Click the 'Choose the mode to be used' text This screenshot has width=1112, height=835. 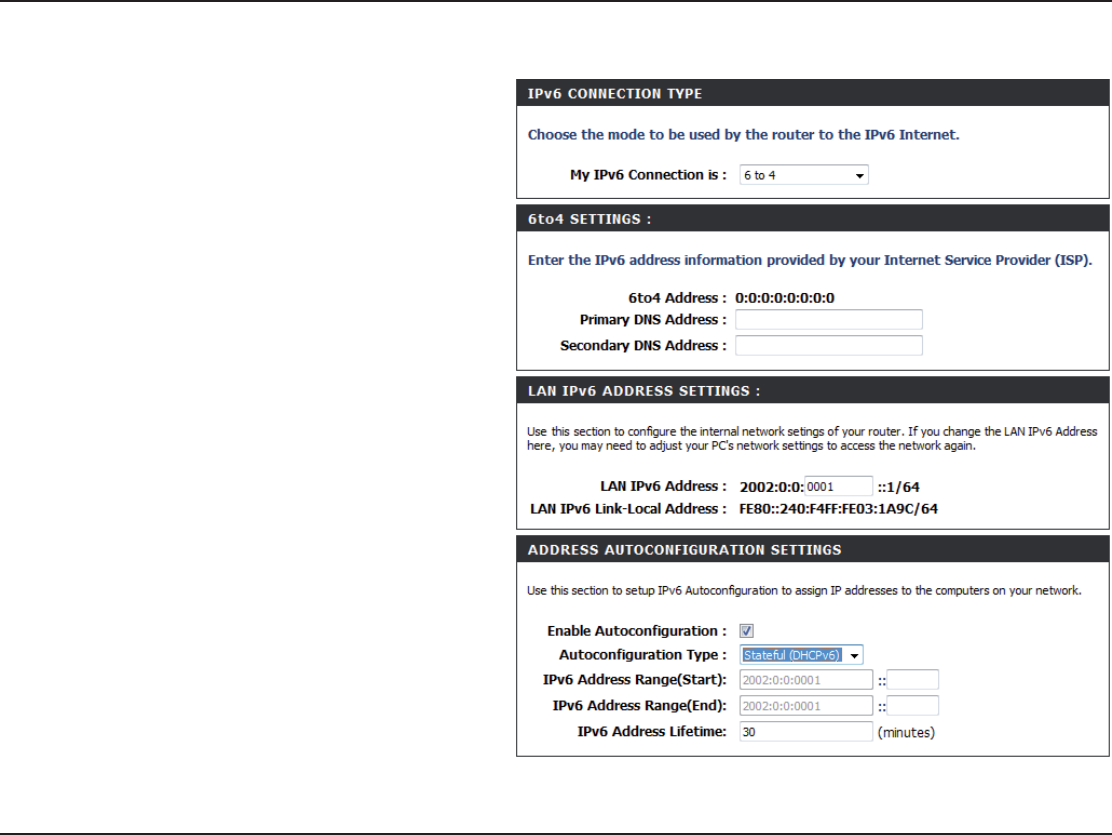743,135
